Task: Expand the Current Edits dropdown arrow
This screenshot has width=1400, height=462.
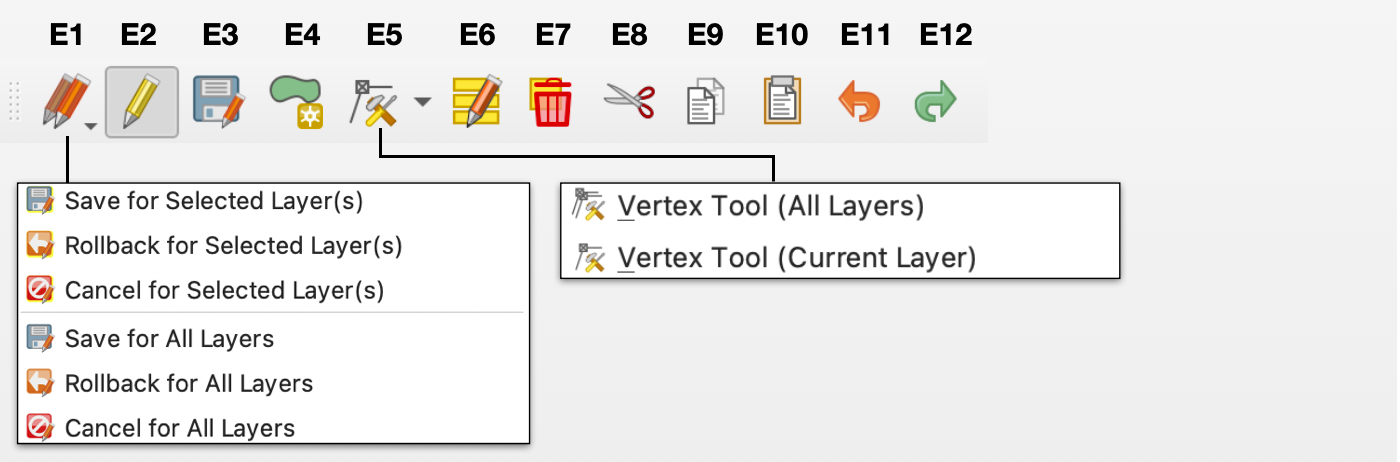Action: pyautogui.click(x=91, y=126)
